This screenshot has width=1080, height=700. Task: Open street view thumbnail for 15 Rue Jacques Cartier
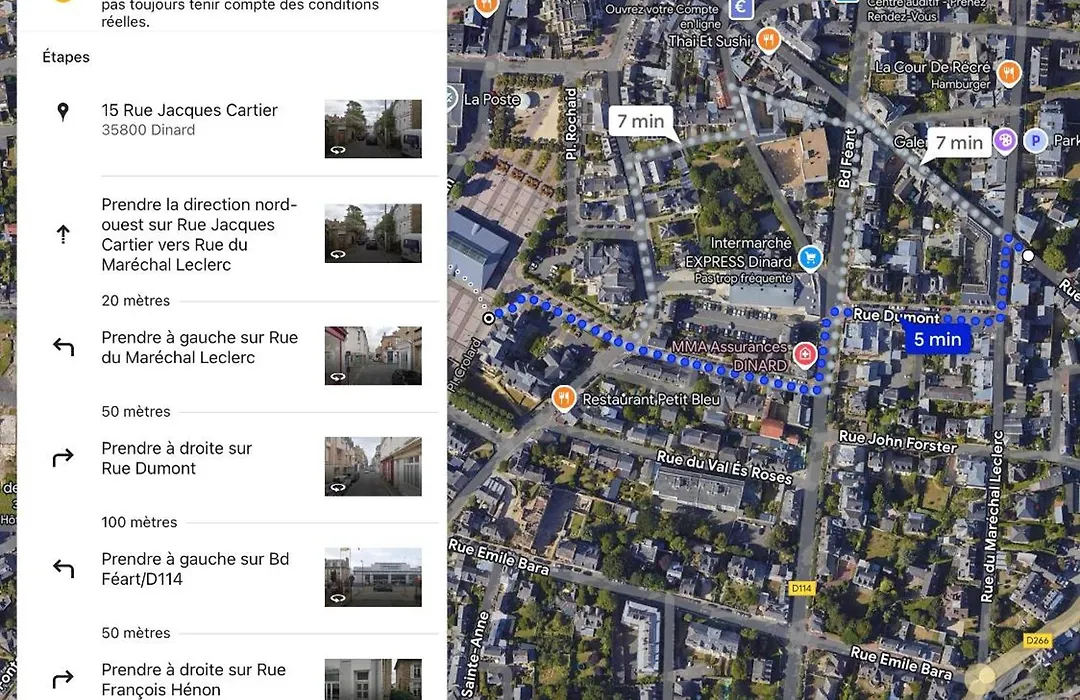coord(373,129)
